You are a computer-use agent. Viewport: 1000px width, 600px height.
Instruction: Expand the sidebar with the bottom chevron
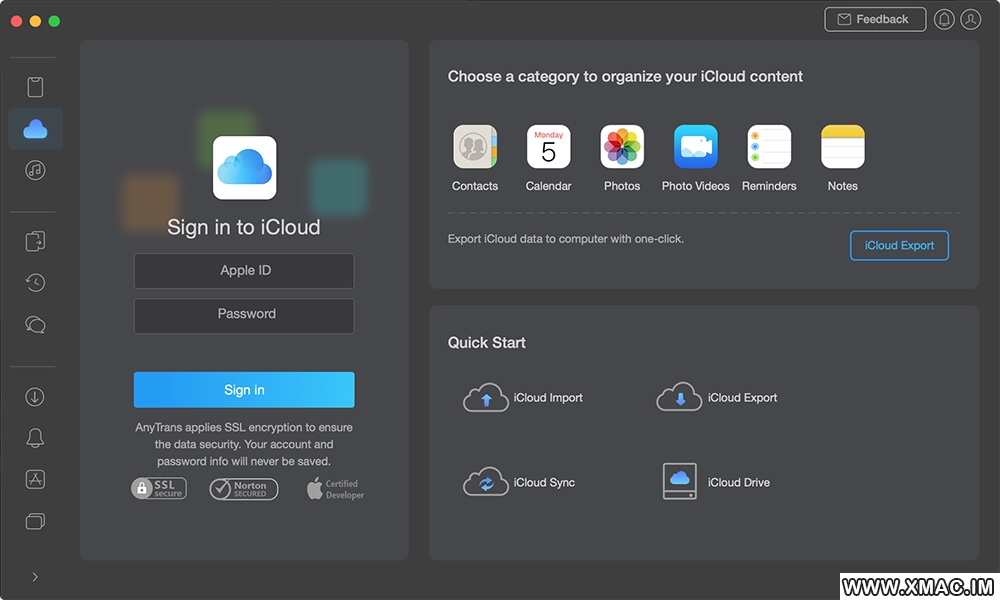[35, 577]
